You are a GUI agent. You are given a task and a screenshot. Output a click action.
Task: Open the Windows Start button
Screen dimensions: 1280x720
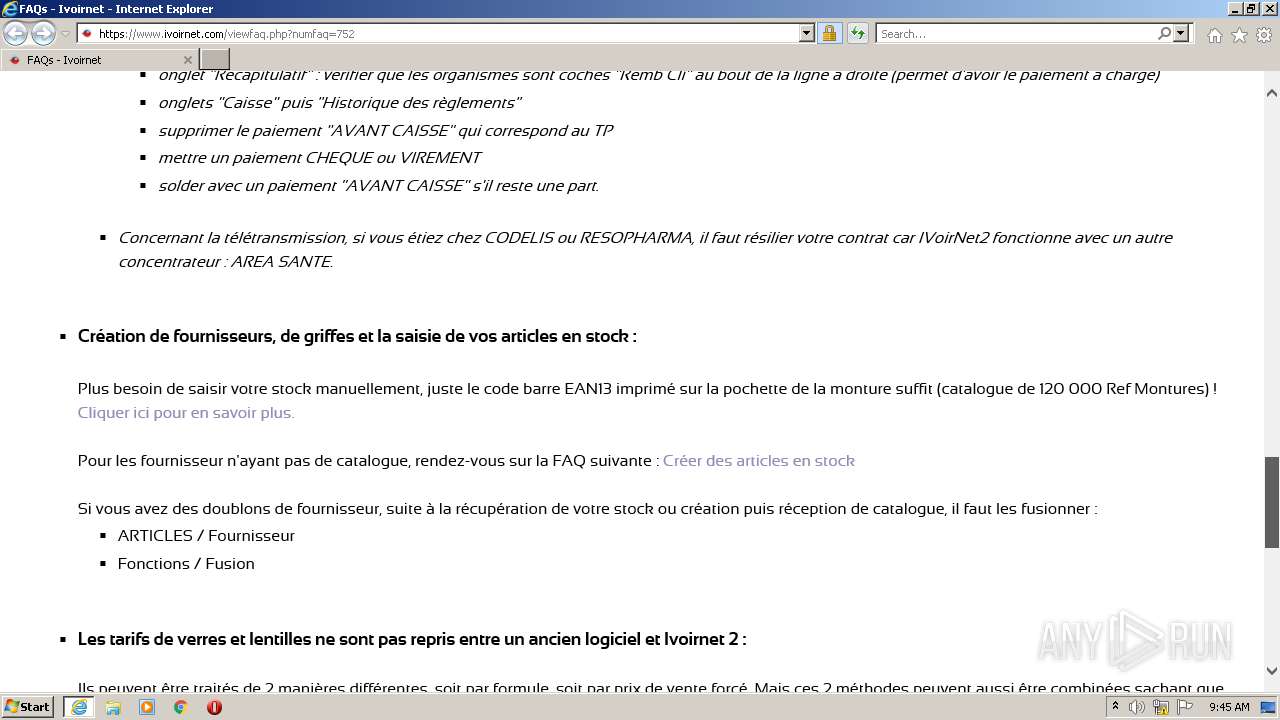coord(28,707)
